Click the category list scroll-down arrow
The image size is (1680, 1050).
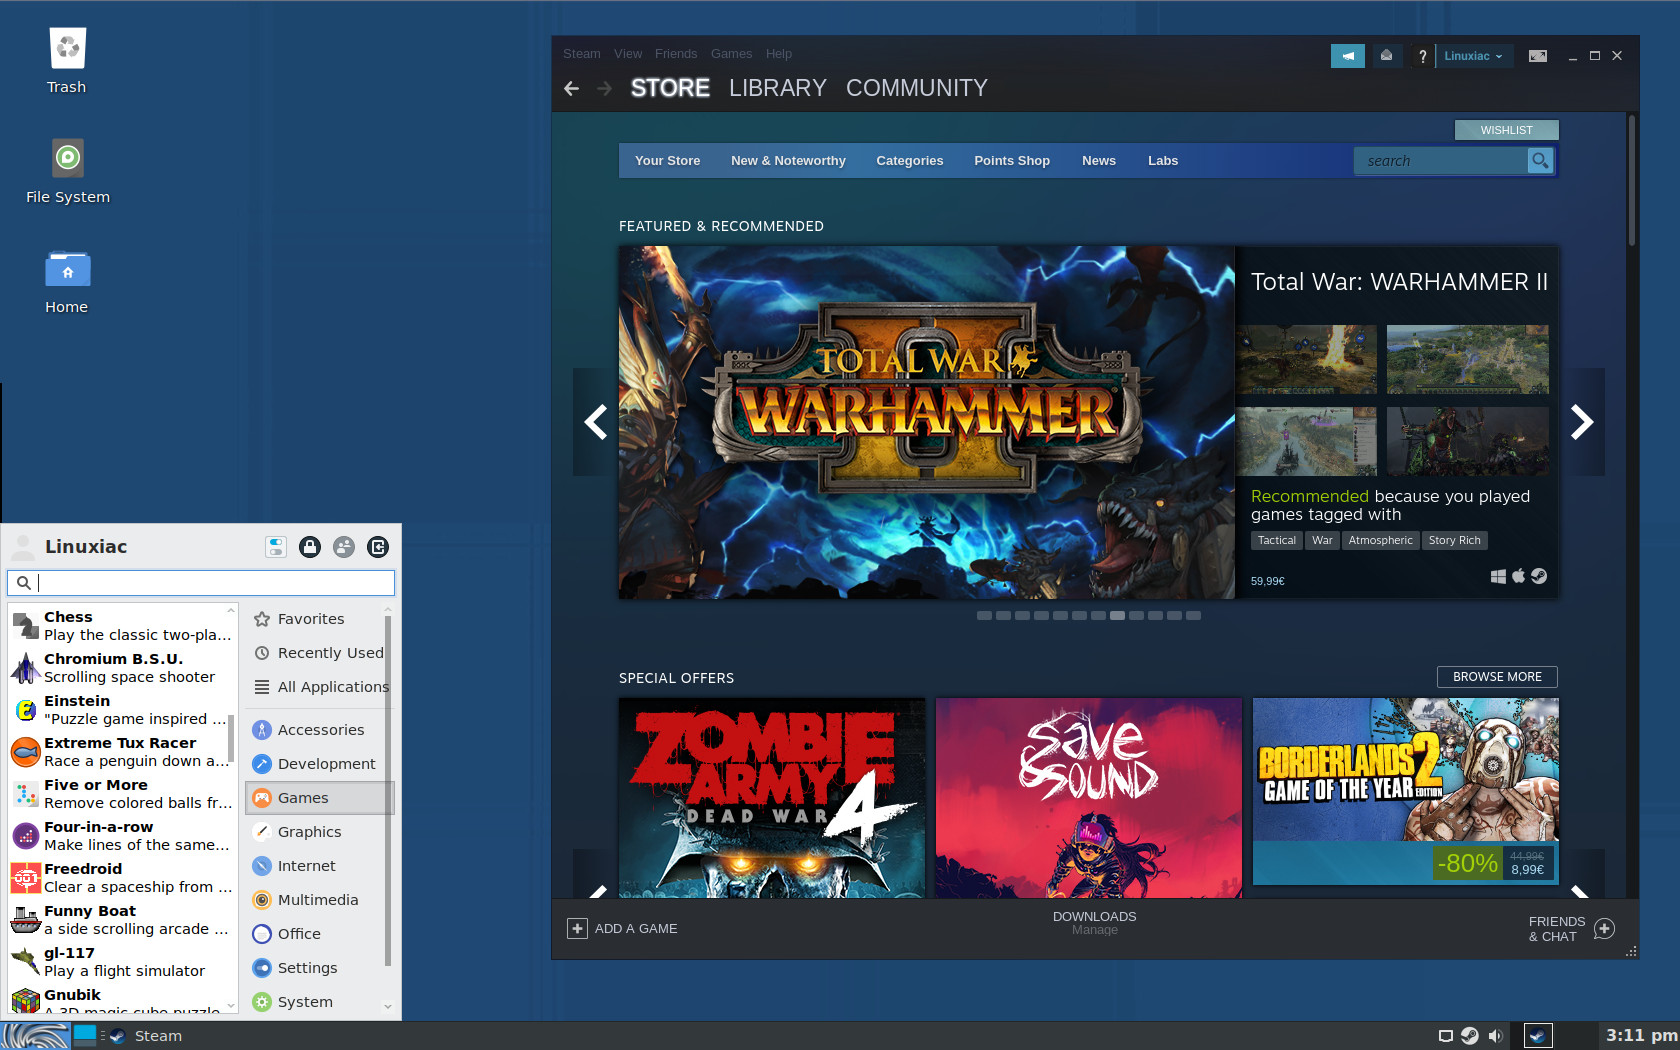click(388, 1006)
